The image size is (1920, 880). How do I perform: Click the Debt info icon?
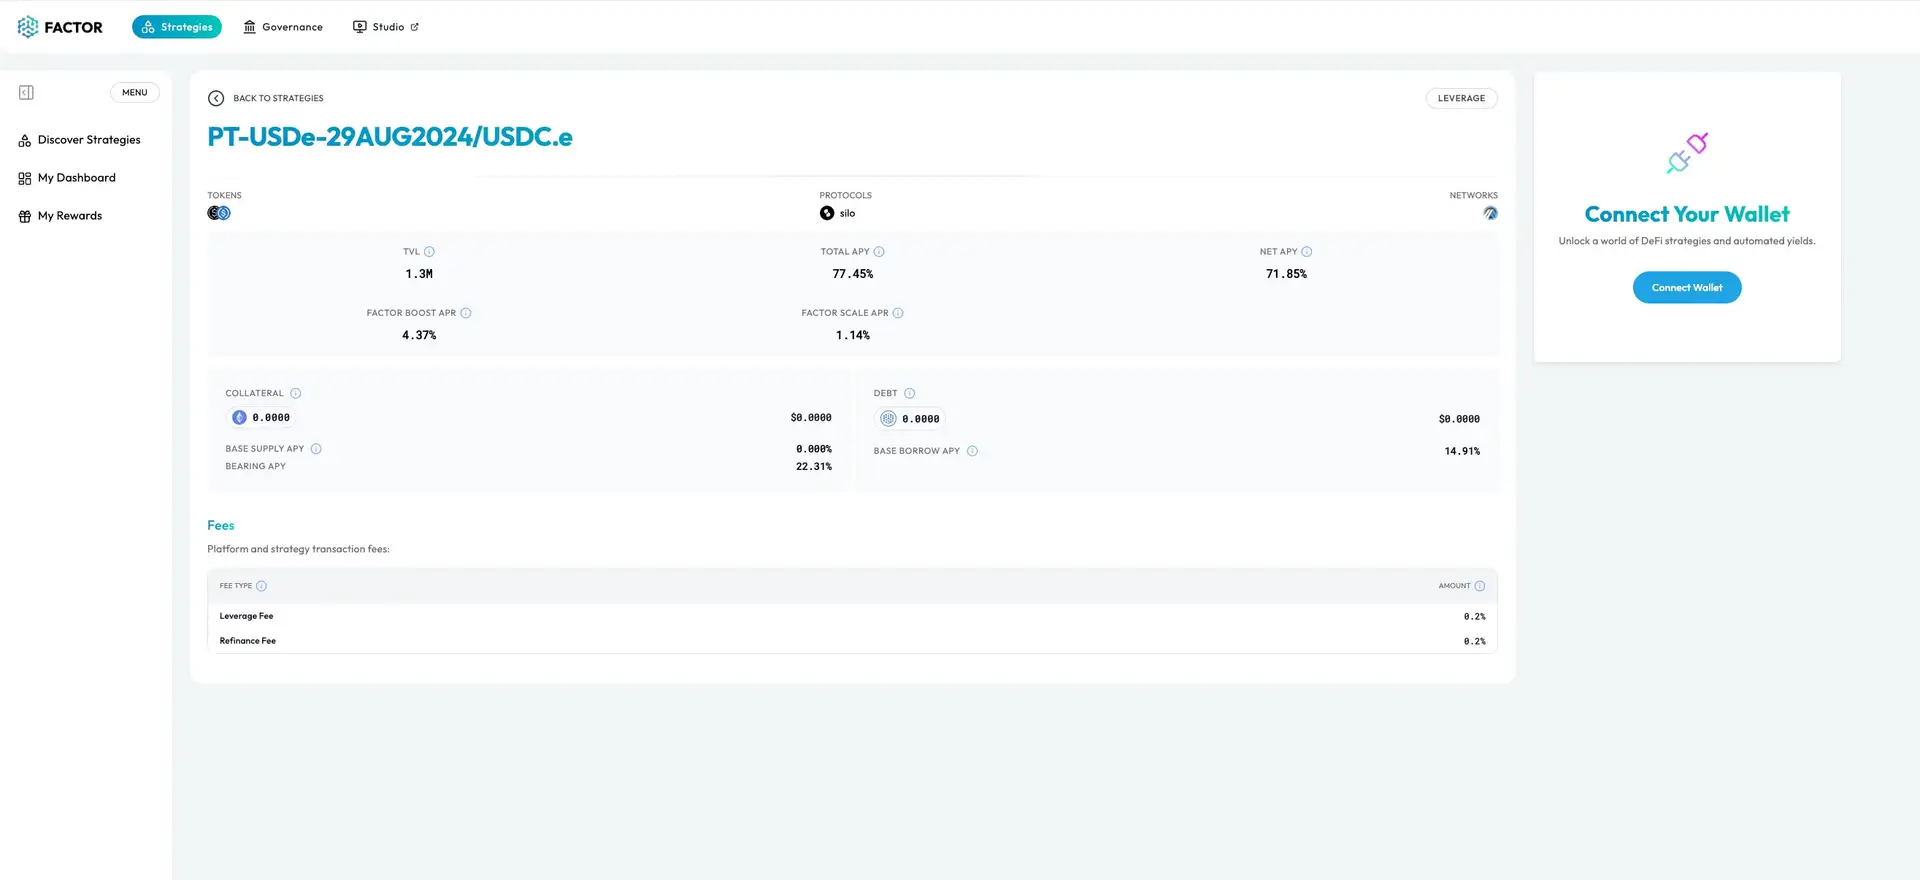(x=909, y=394)
